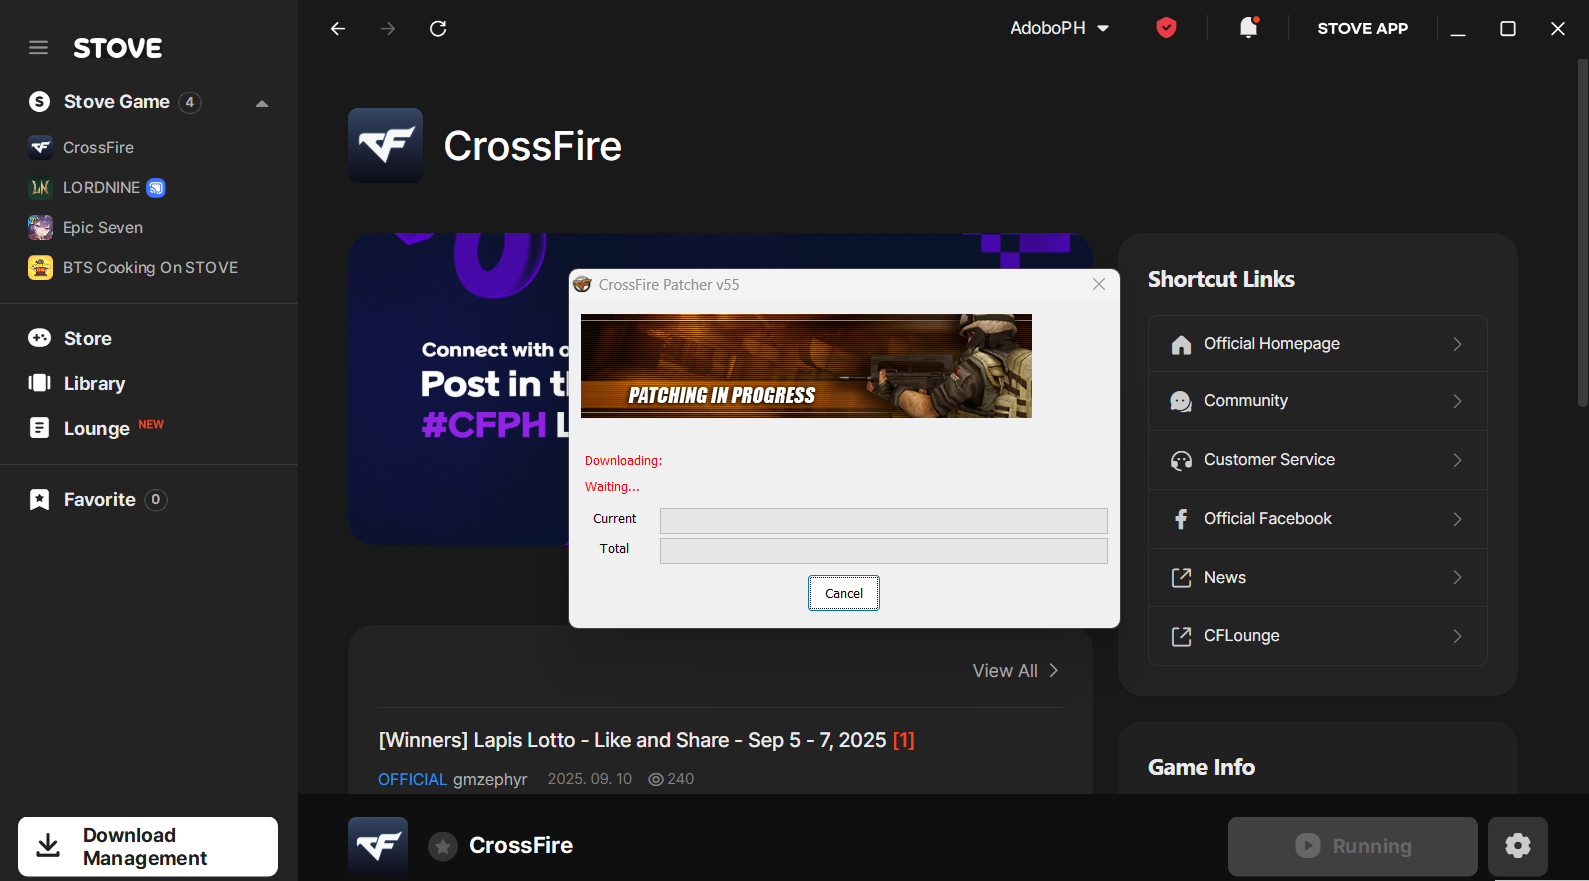Reload the page with refresh icon
The image size is (1589, 881).
(438, 28)
